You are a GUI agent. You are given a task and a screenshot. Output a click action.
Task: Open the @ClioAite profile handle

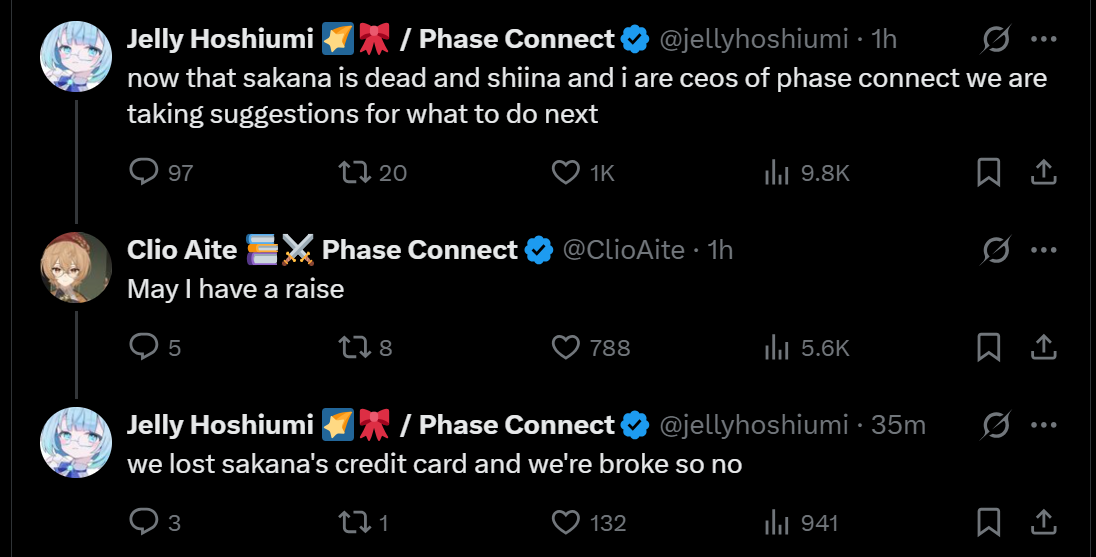(x=624, y=250)
